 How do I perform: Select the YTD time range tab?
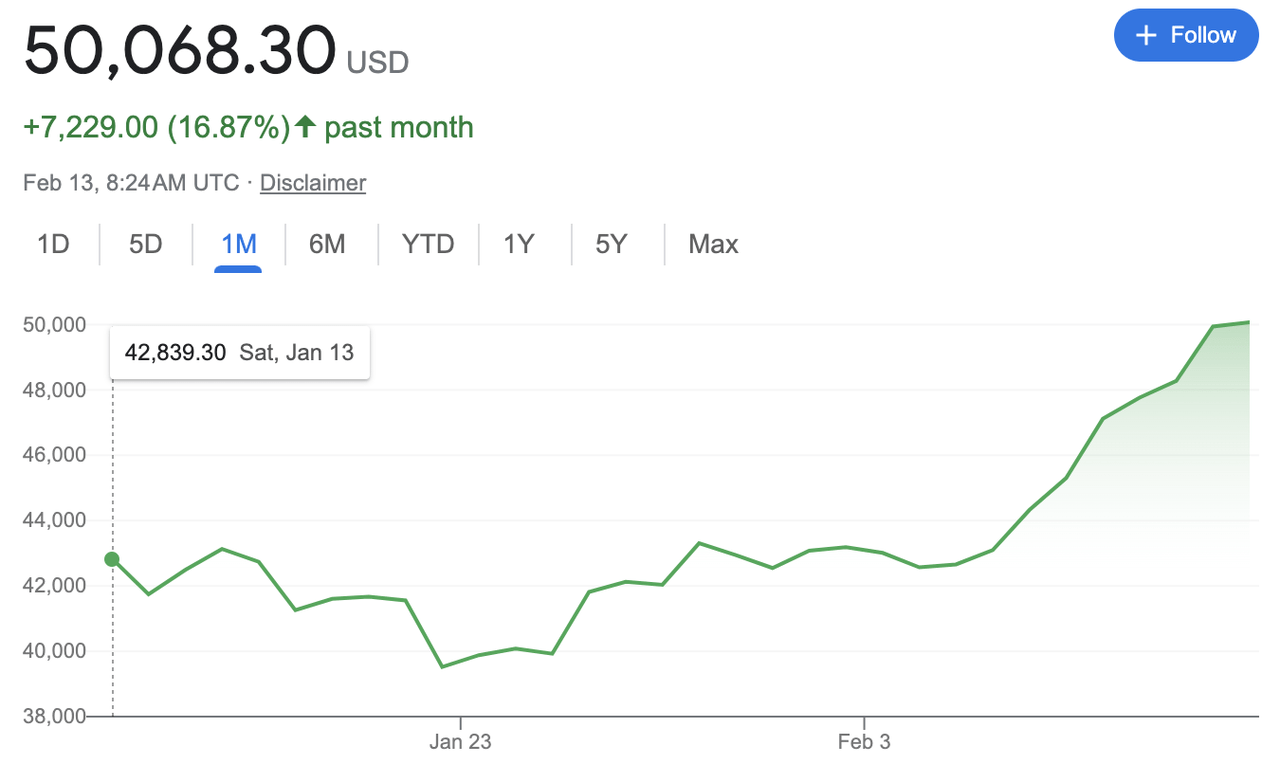click(x=428, y=243)
